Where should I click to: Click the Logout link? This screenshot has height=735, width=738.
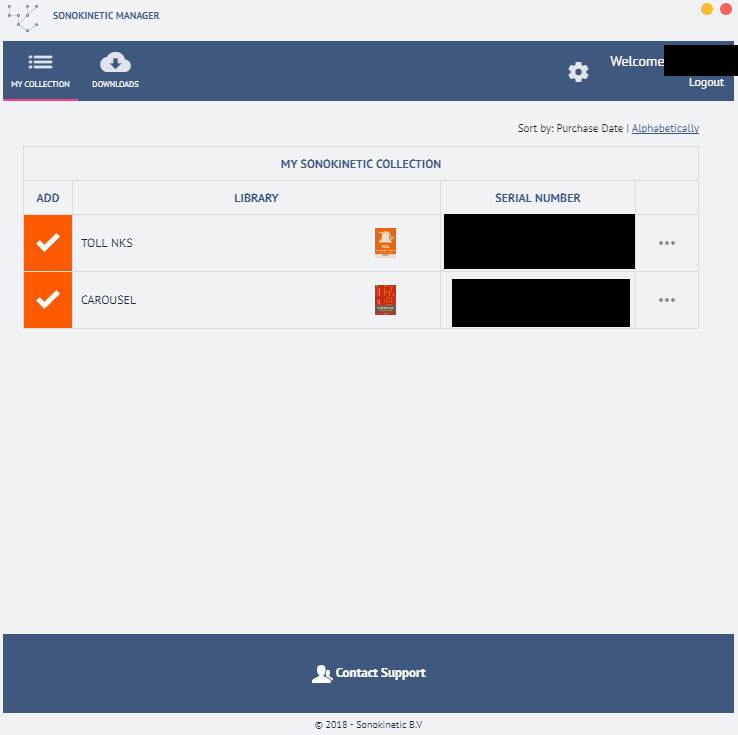point(706,82)
